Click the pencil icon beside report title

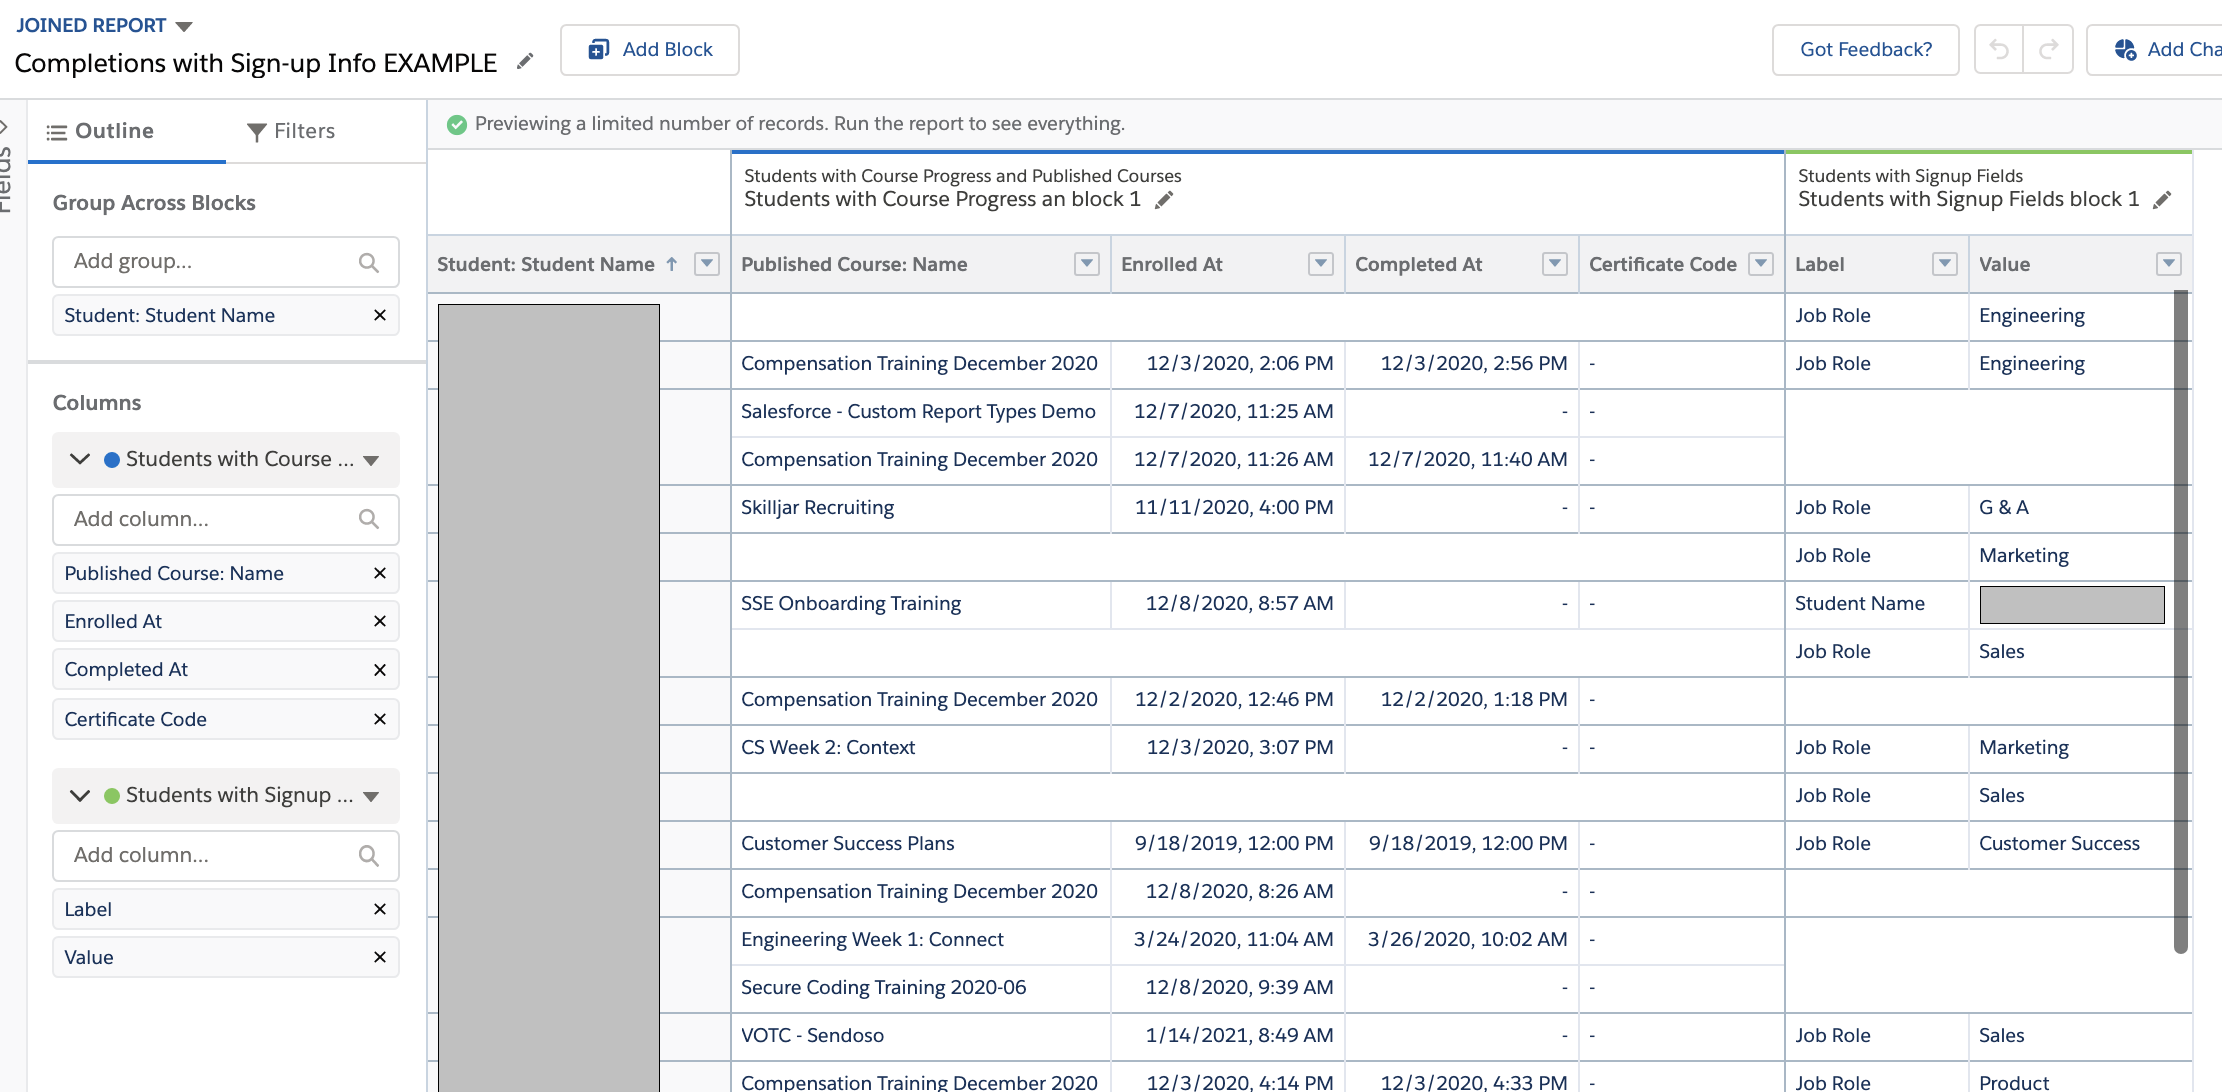pos(525,62)
